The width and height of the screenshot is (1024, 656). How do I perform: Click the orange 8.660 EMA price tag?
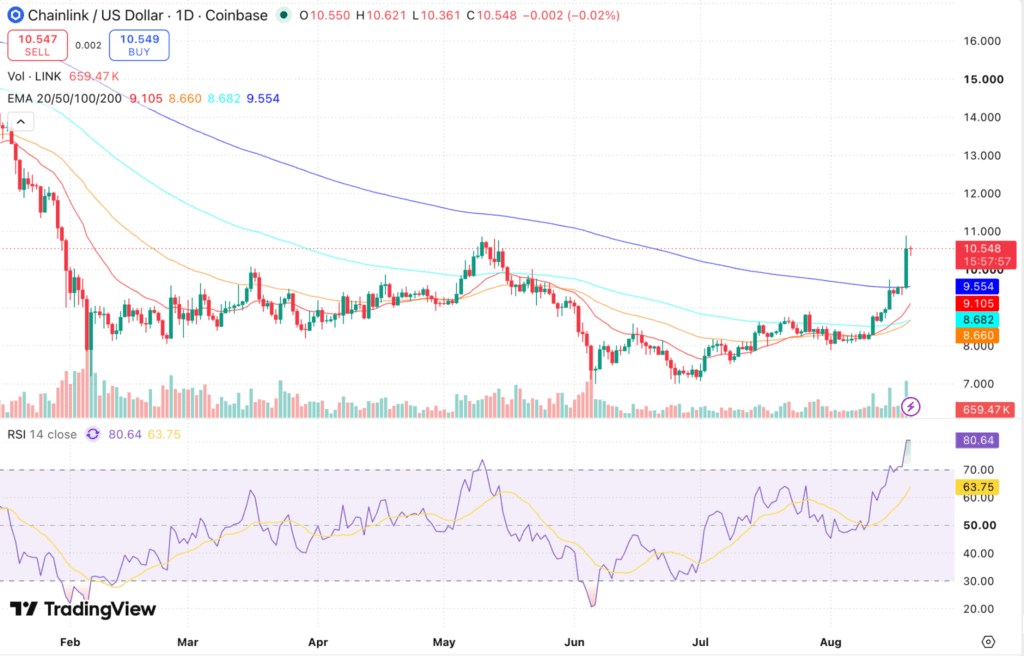coord(977,336)
